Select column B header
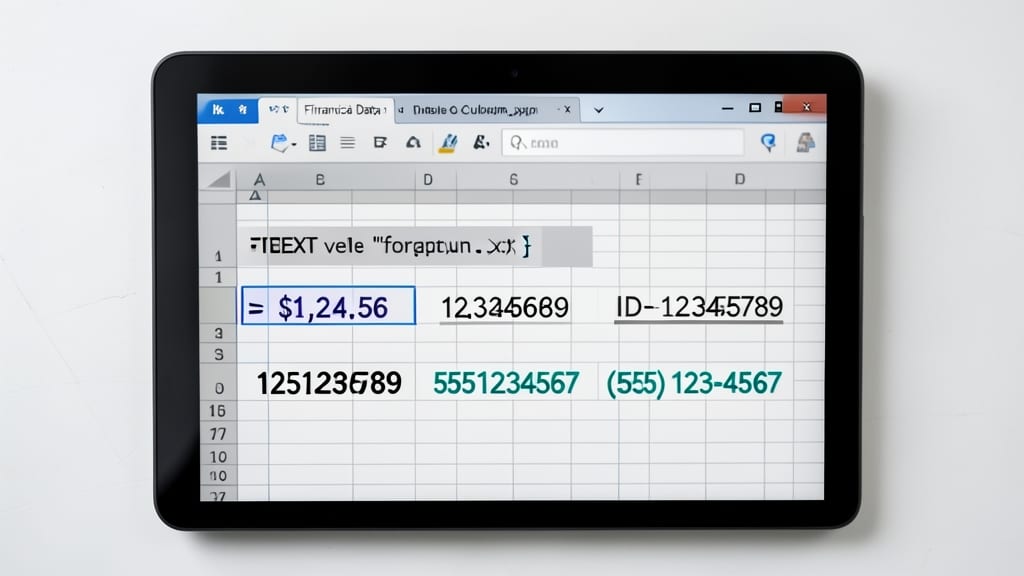This screenshot has height=576, width=1024. coord(320,180)
